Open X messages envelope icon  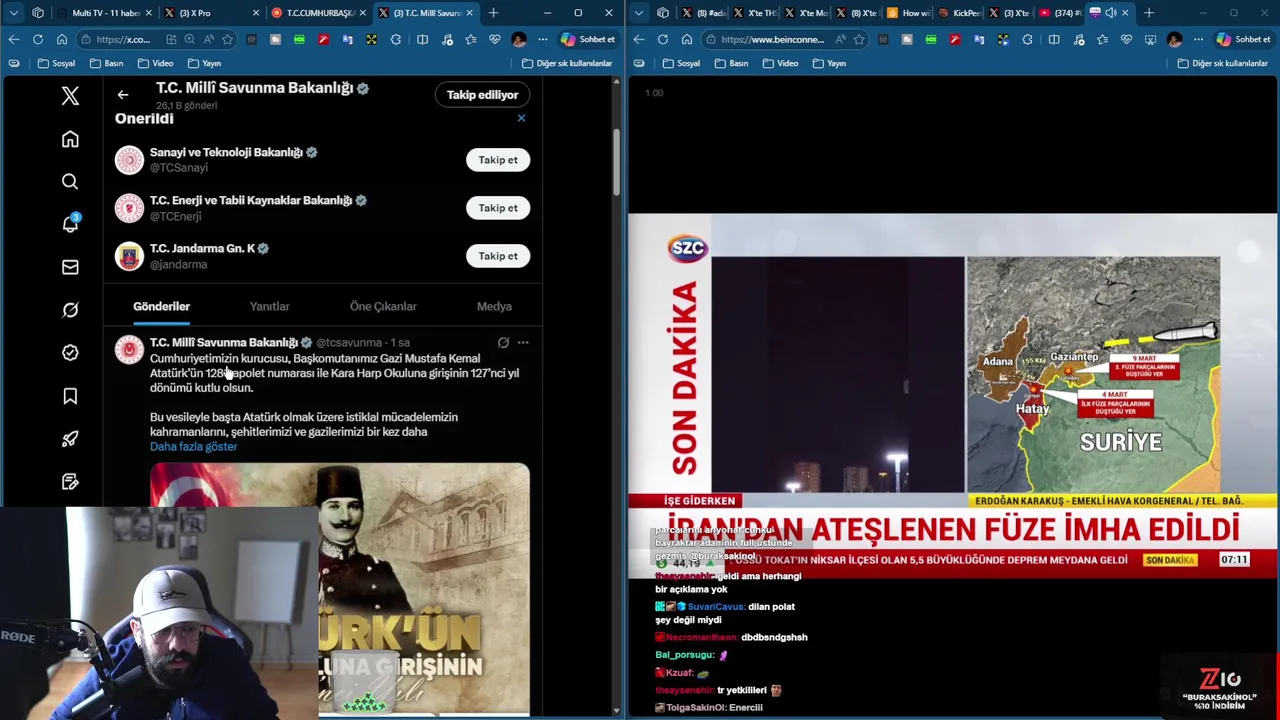[x=70, y=267]
